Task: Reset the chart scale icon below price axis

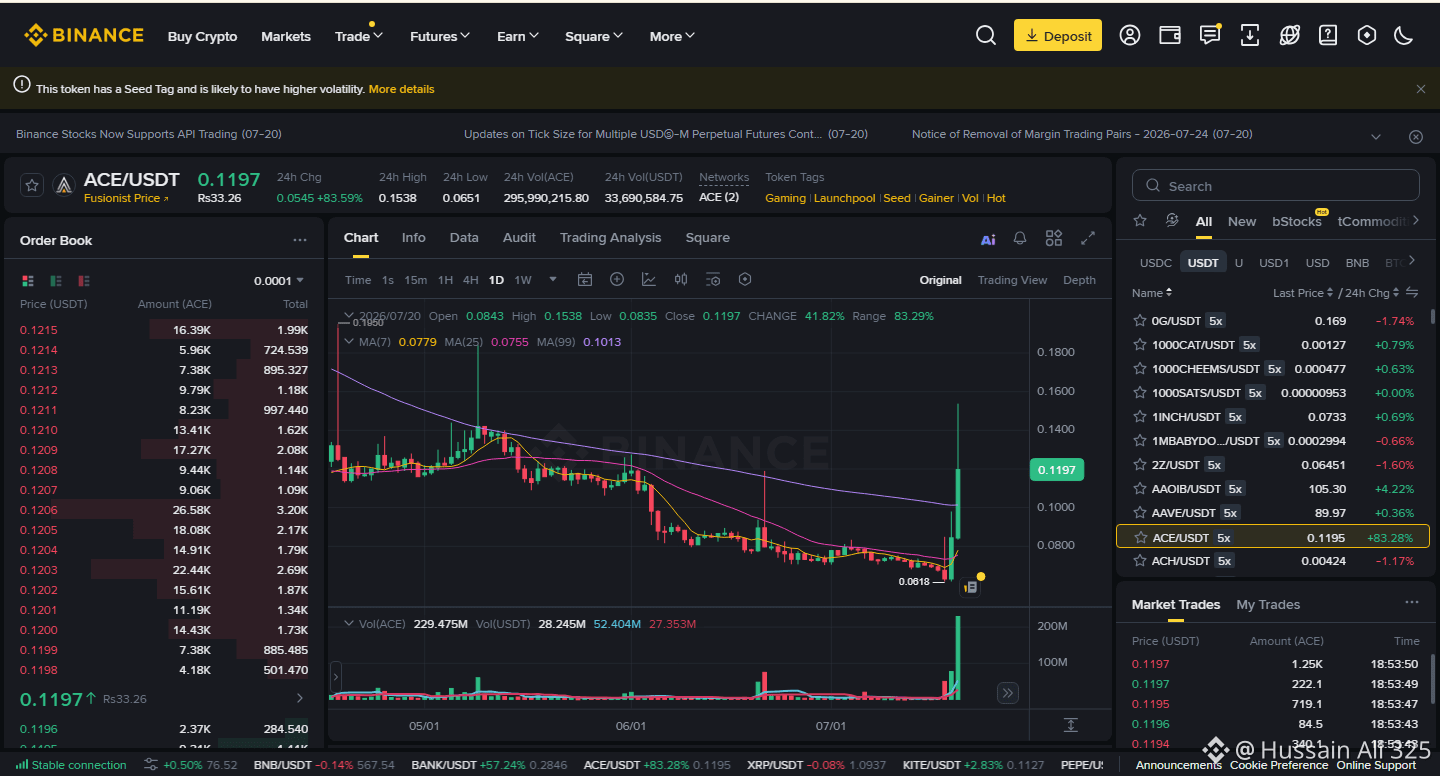Action: tap(1071, 725)
